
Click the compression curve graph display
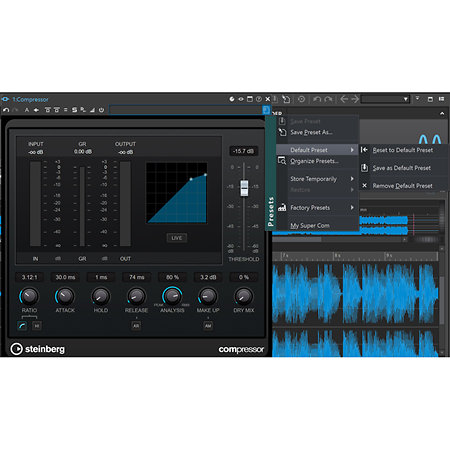click(x=177, y=193)
